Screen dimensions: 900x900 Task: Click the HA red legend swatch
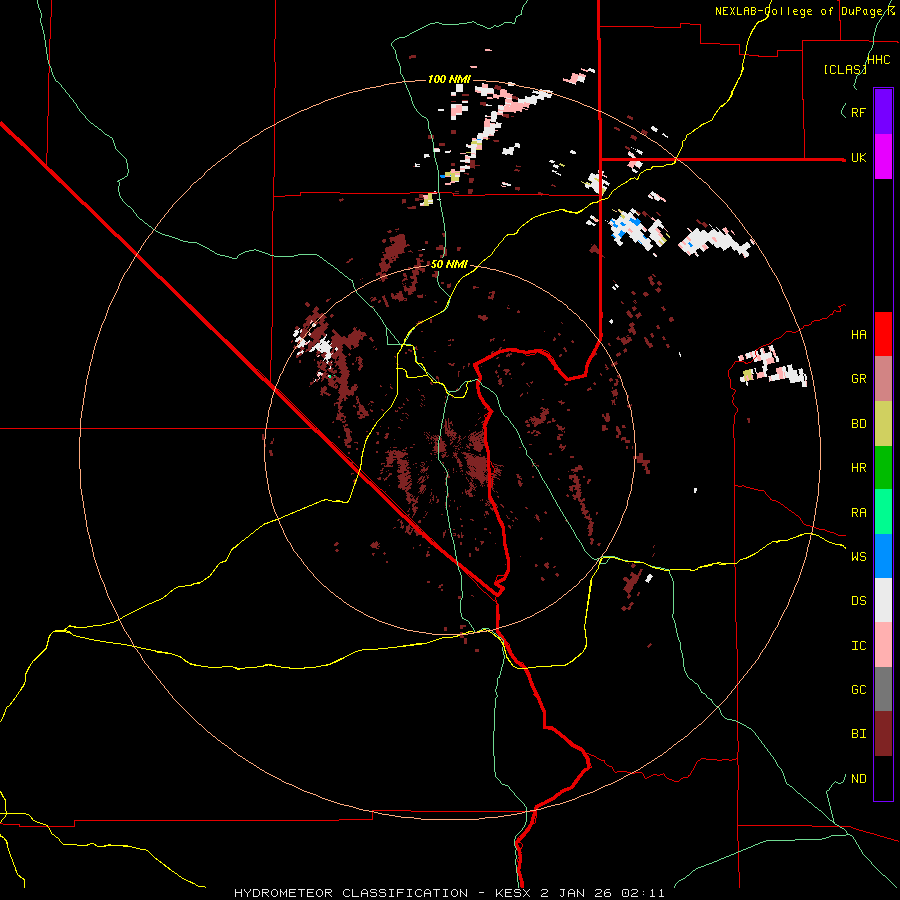pyautogui.click(x=883, y=334)
